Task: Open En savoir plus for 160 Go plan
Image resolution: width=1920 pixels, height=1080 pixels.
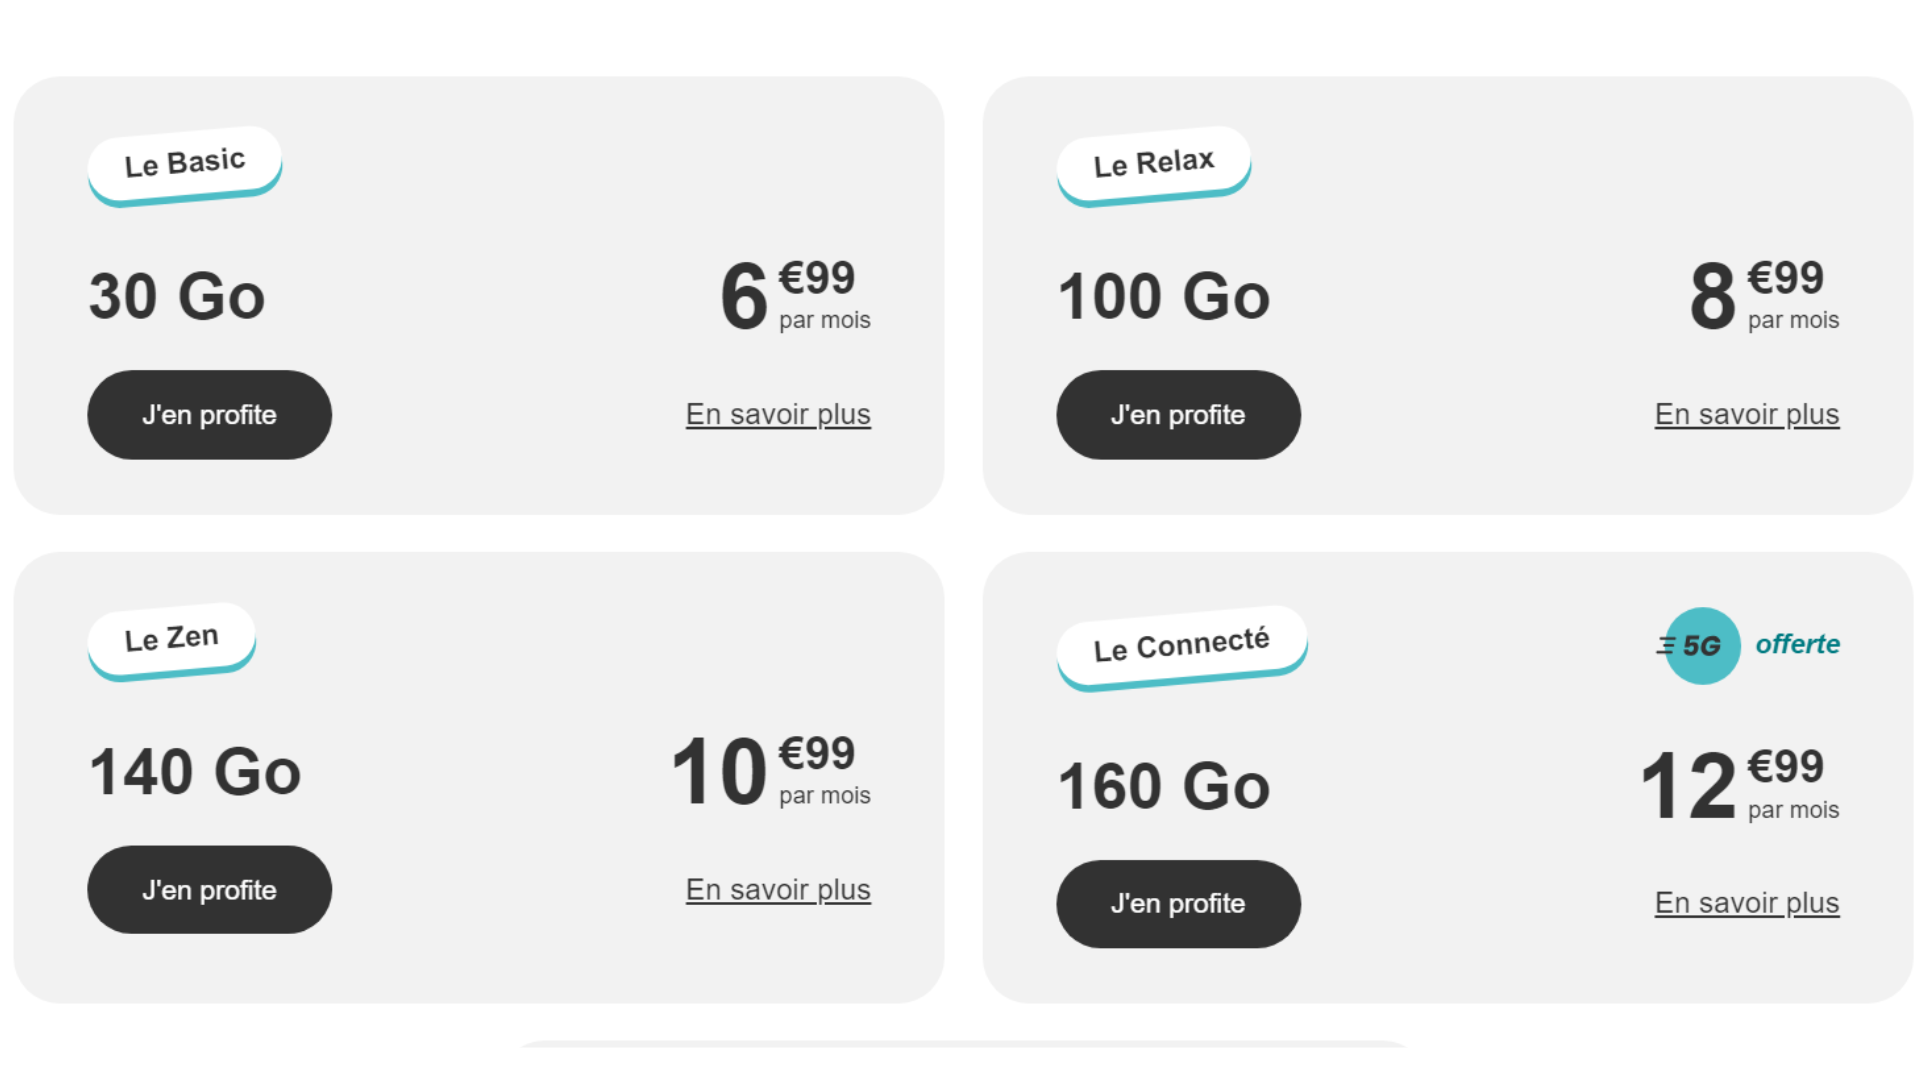Action: coord(1747,903)
